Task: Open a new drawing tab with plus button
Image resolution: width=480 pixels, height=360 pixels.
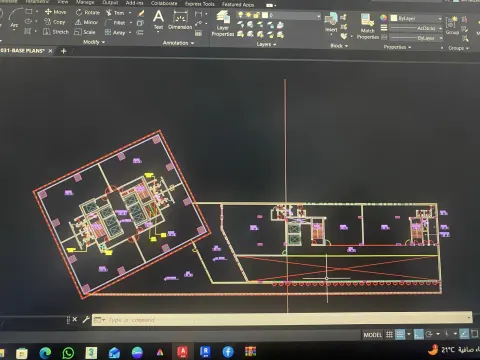Action: point(63,51)
